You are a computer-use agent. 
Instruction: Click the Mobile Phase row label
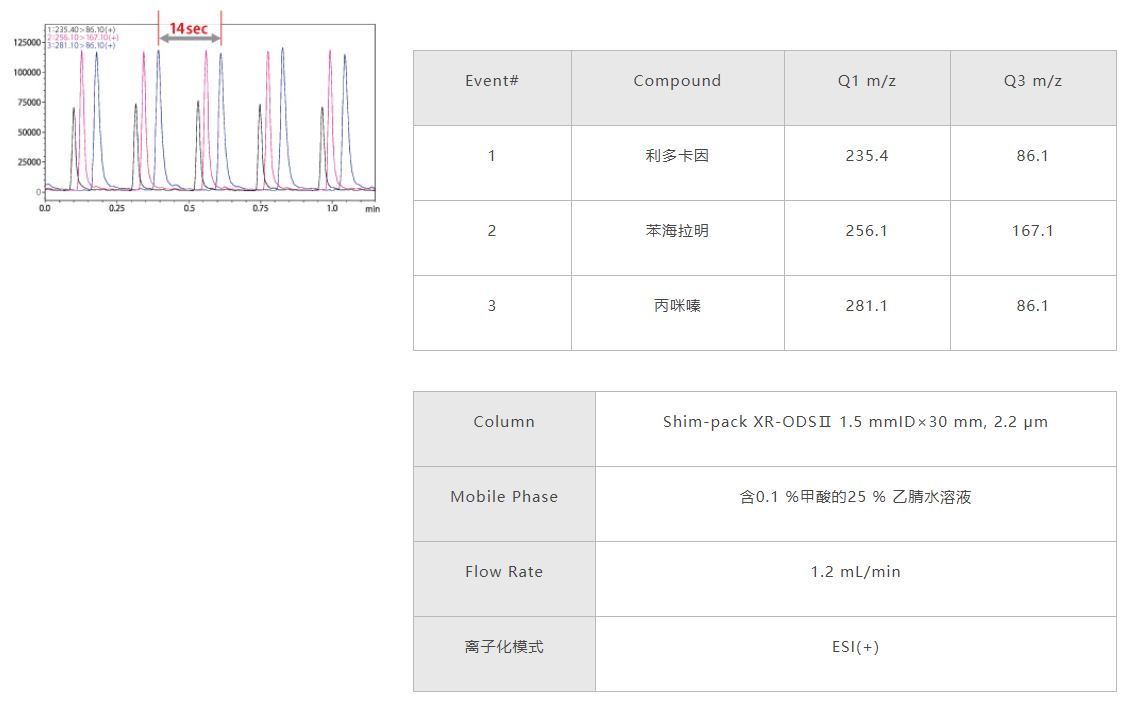[504, 497]
